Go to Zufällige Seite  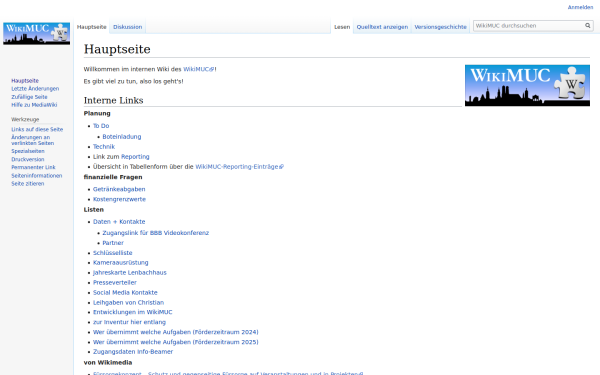29,97
